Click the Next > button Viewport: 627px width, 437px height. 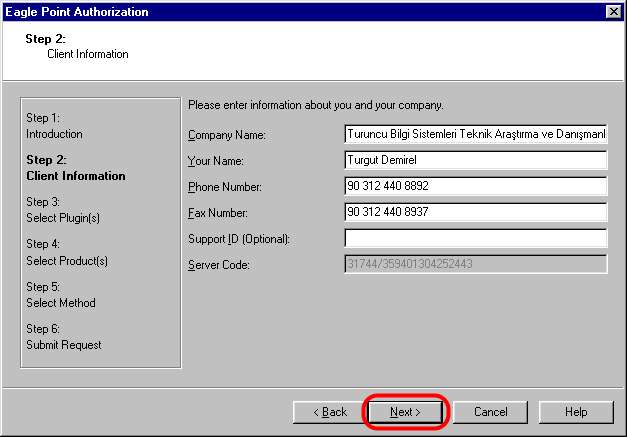(405, 412)
